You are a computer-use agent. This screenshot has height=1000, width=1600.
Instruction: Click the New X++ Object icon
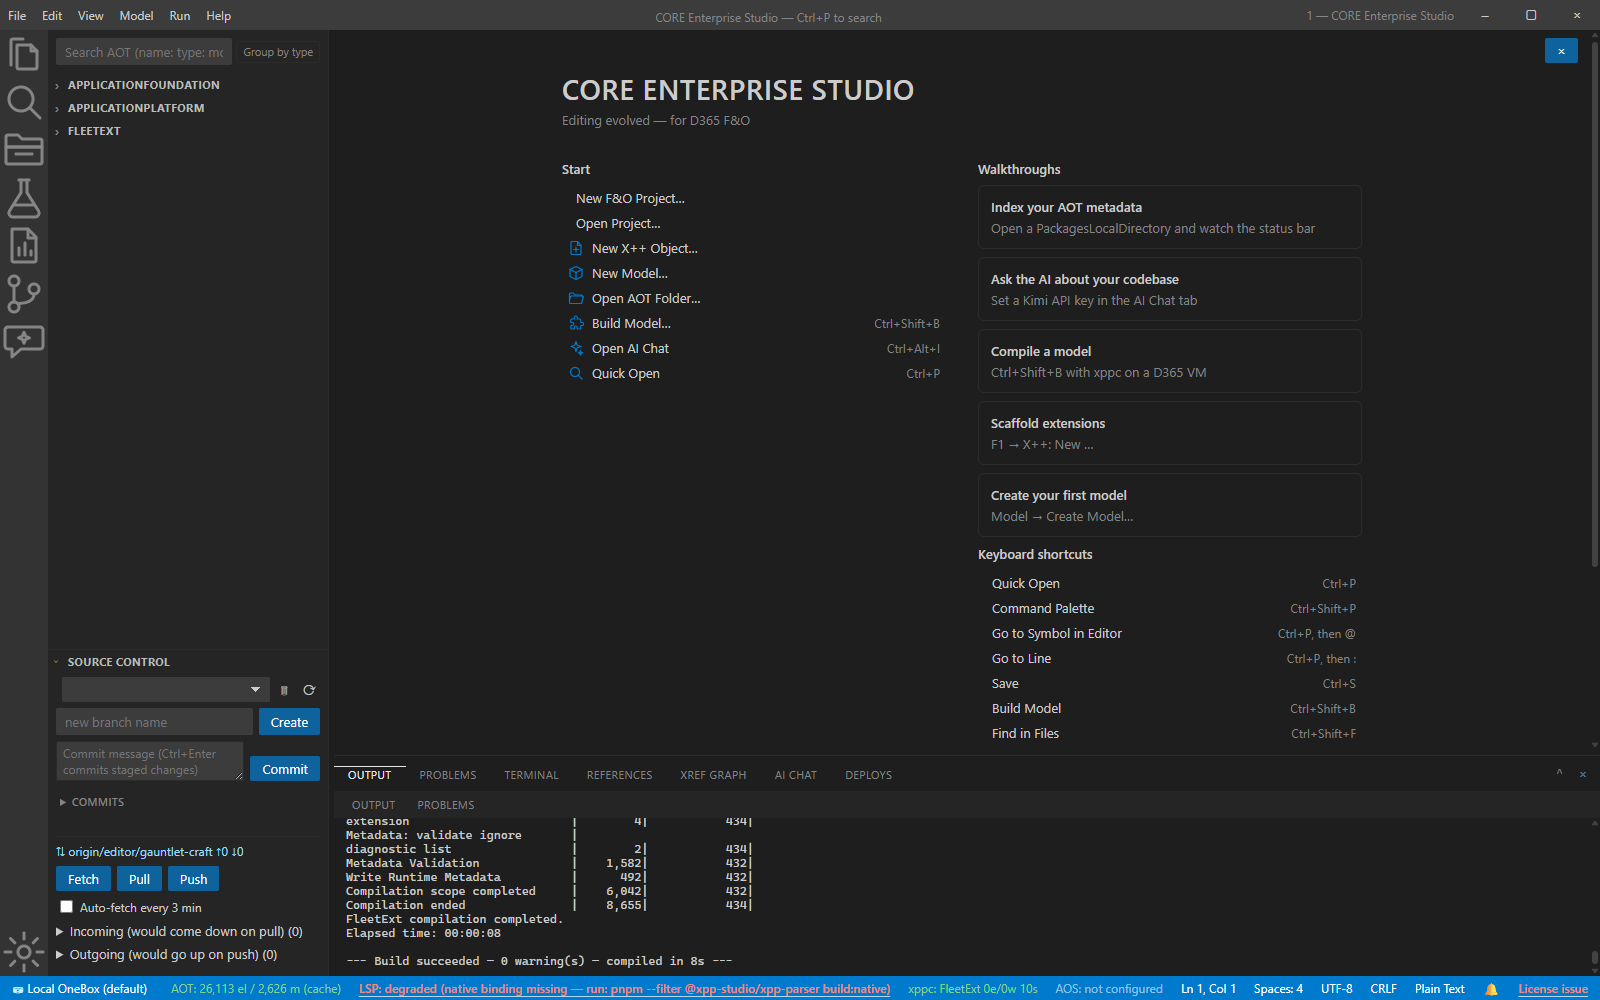[x=576, y=248]
